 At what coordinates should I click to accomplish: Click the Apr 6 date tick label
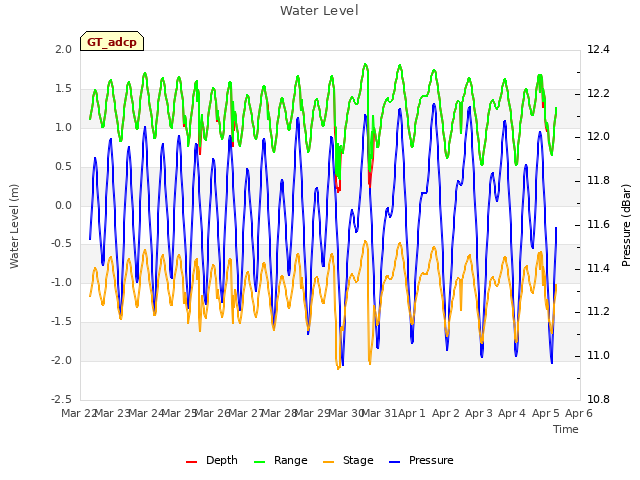[578, 413]
